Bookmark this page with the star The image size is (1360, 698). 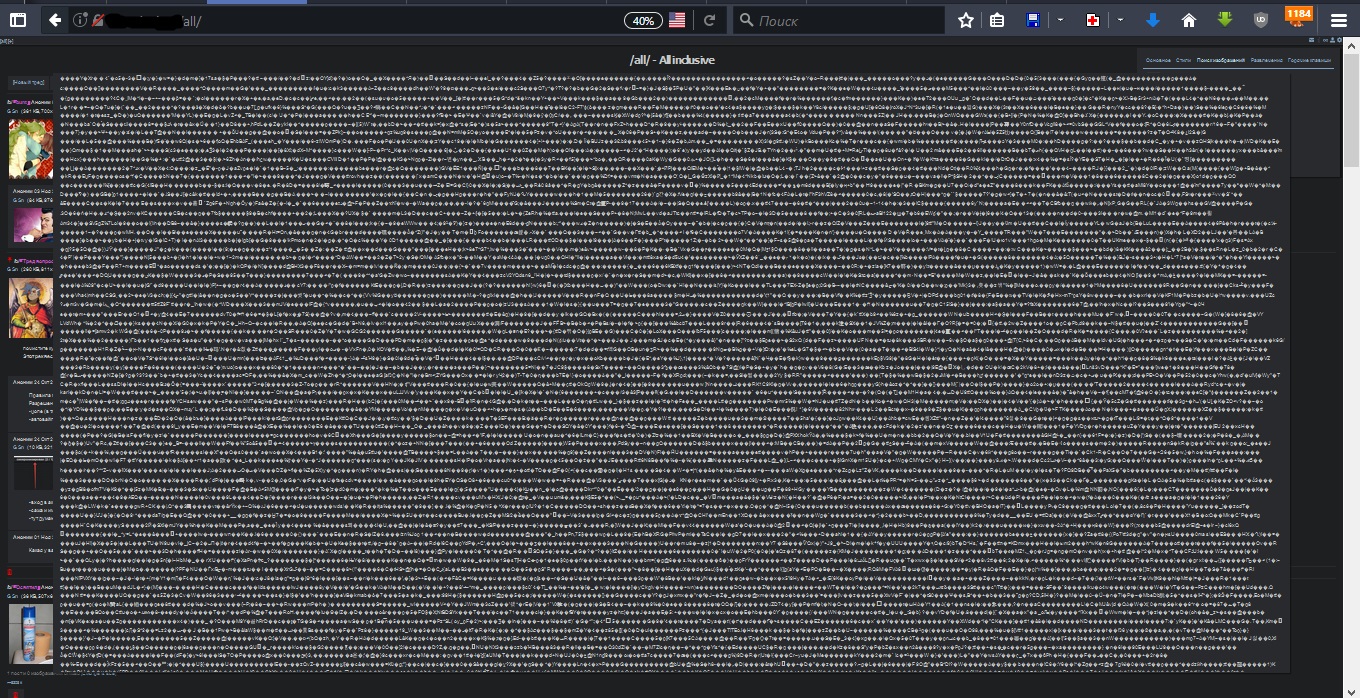pos(966,20)
